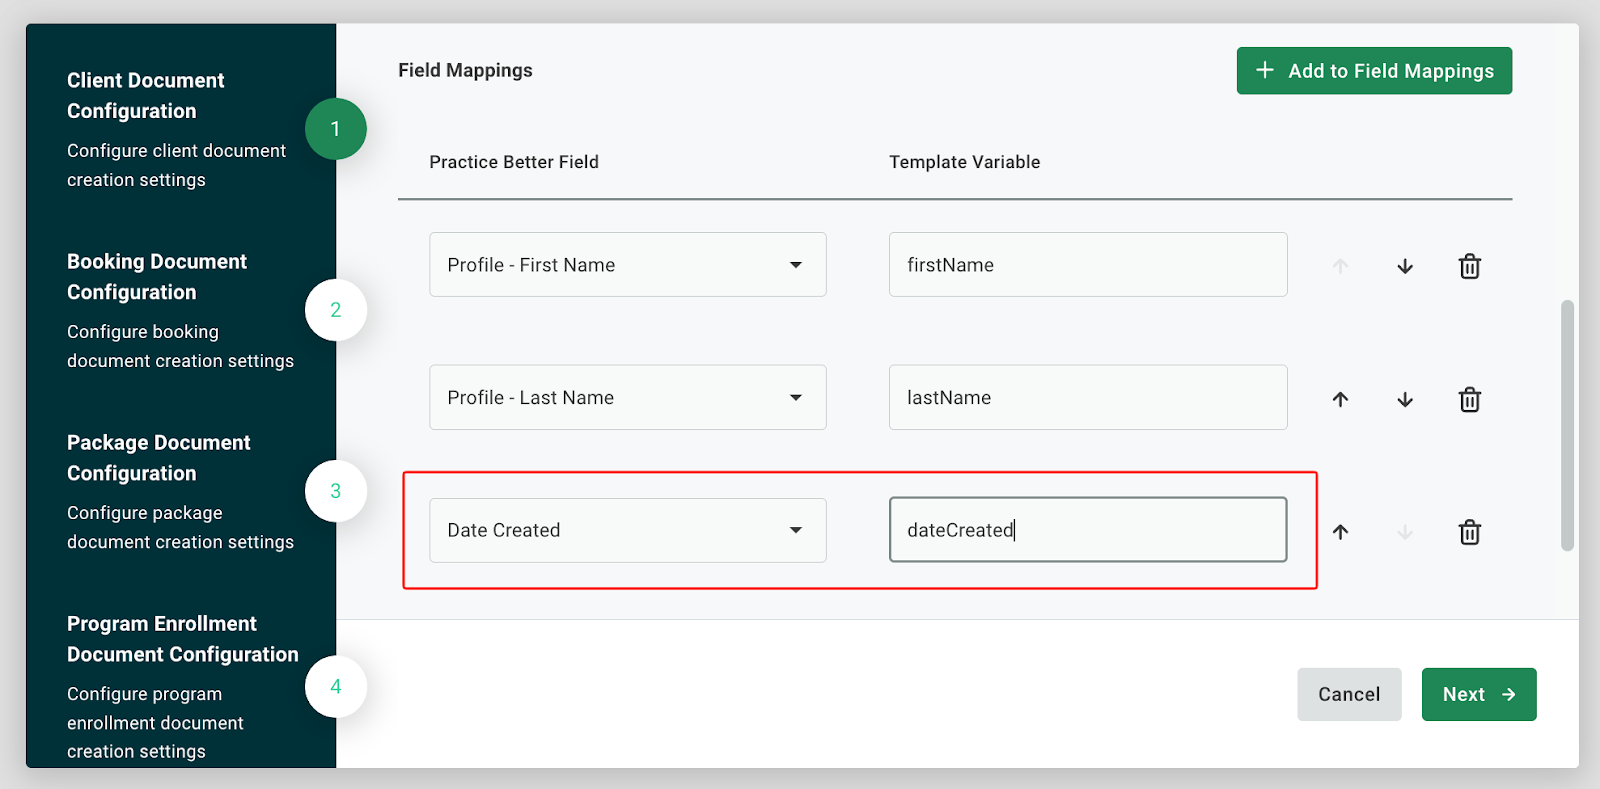This screenshot has height=789, width=1600.
Task: Move the firstName mapping down
Action: click(1405, 266)
